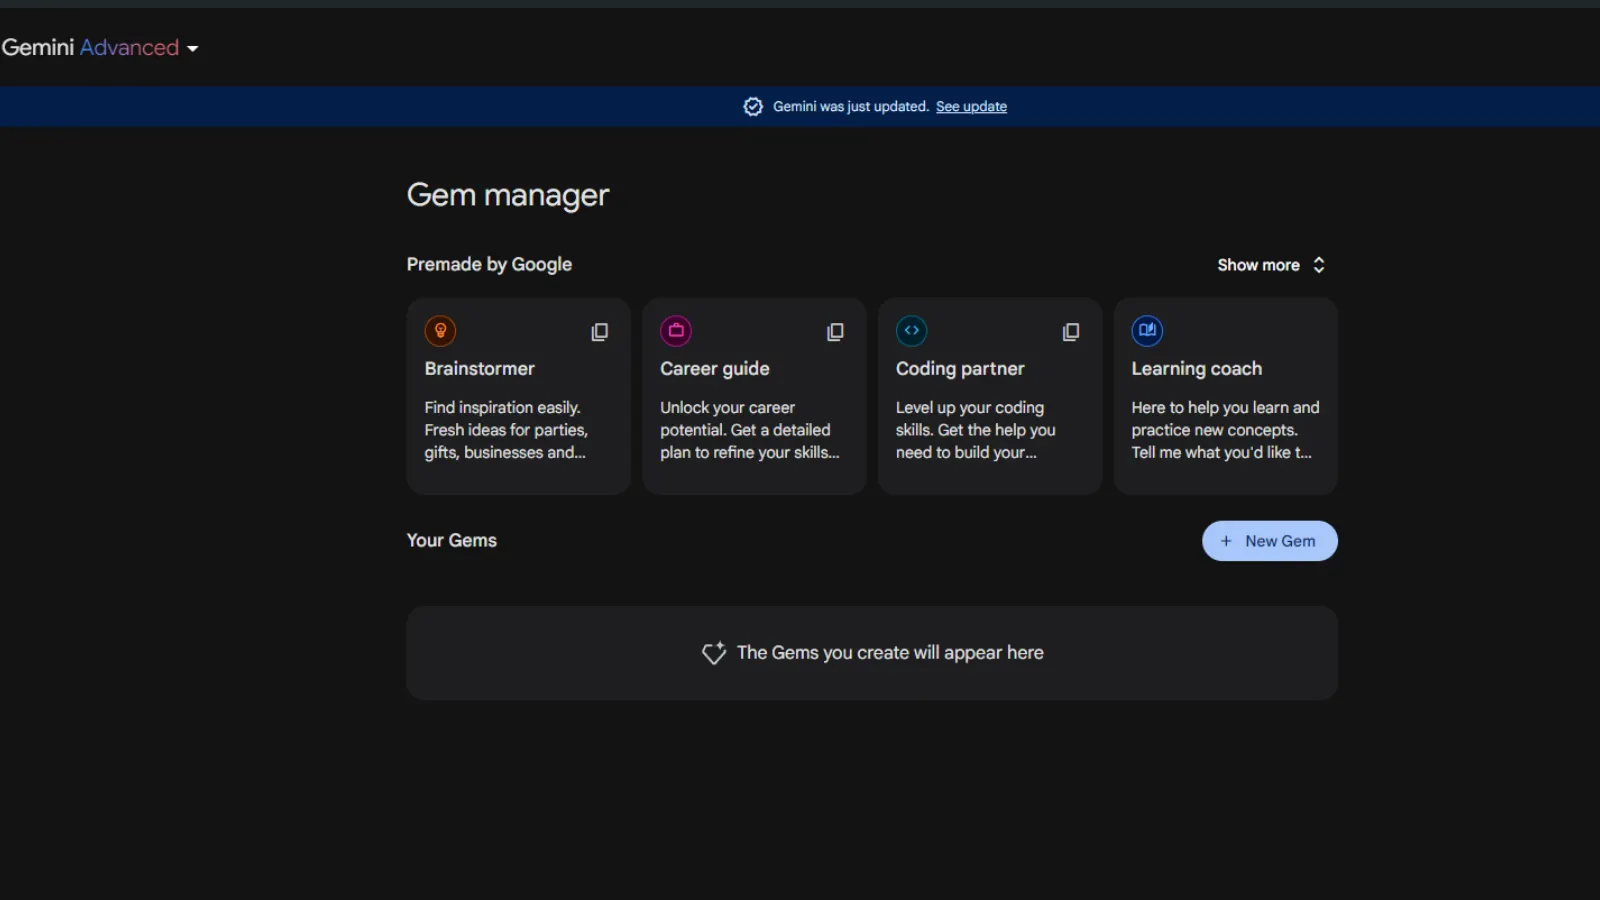Click the Brainstormer lightbulb icon
This screenshot has height=900, width=1600.
[440, 331]
